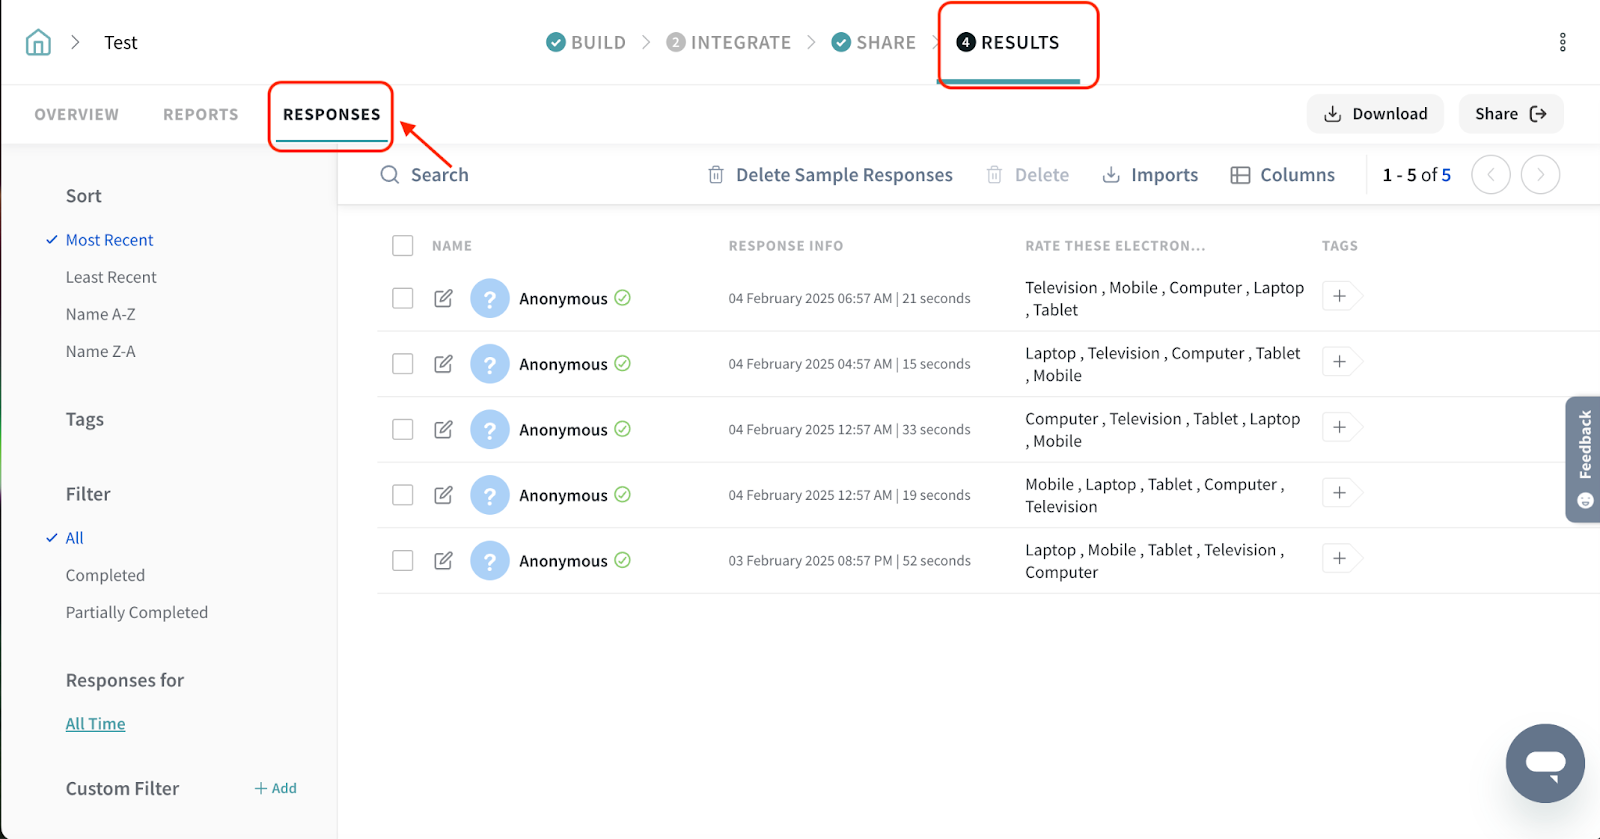Open the three-dot options menu

(x=1562, y=42)
